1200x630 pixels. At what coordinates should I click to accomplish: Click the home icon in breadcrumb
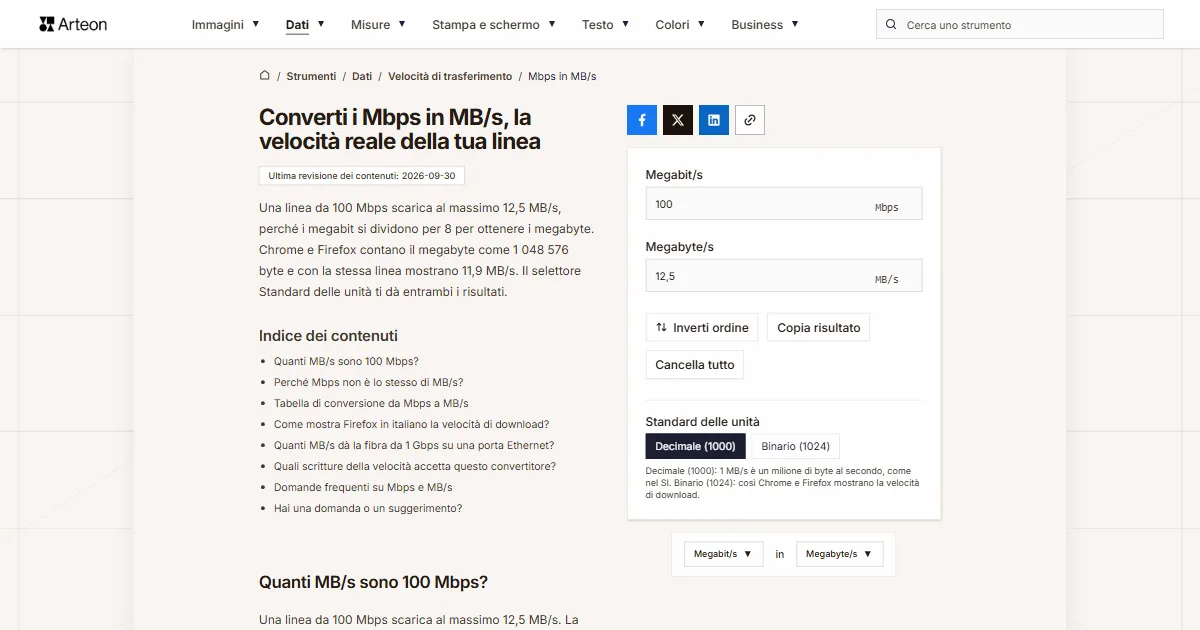pos(265,76)
